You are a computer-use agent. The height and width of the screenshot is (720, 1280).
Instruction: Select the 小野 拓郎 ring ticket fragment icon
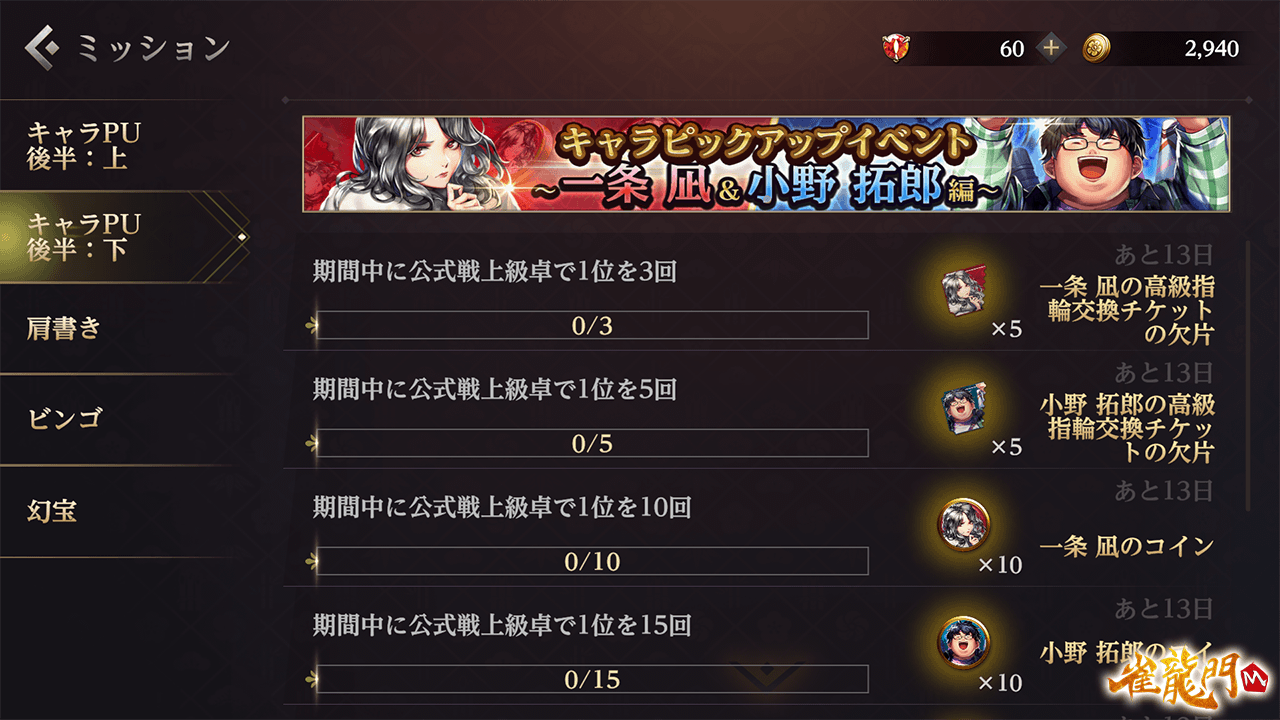965,409
